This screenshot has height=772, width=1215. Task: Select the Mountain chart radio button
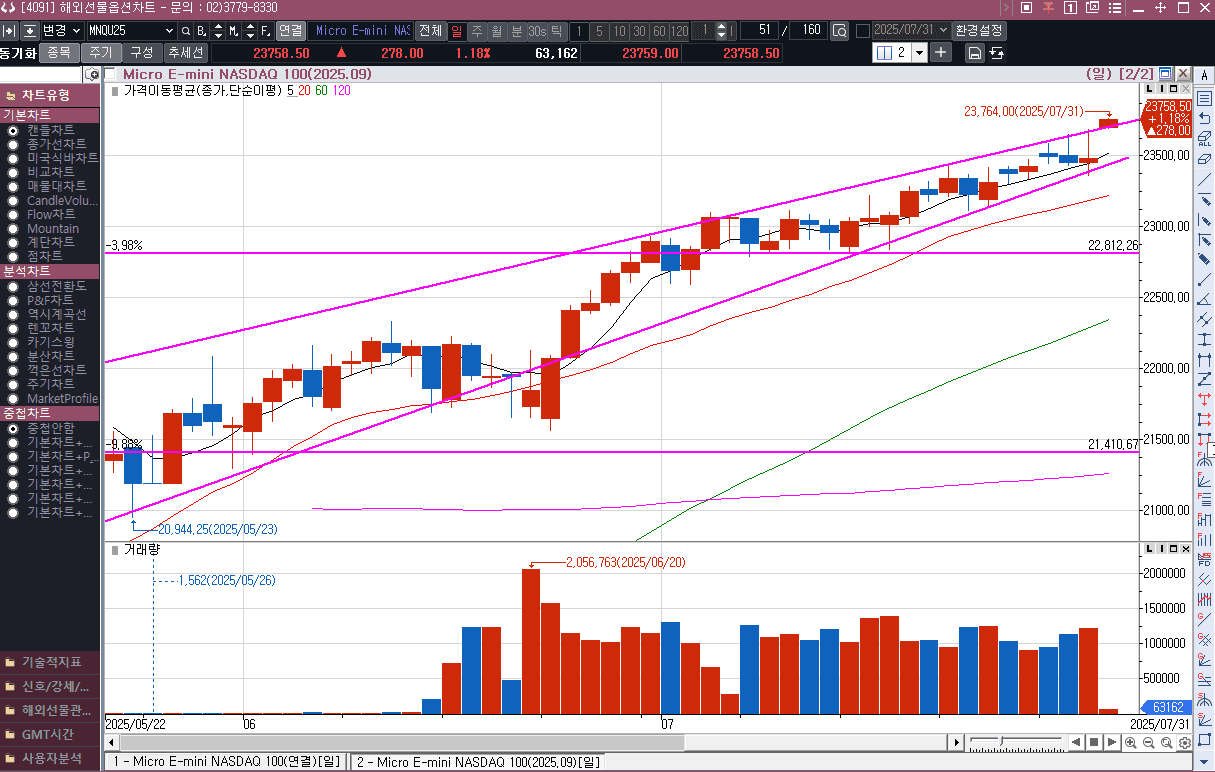pos(13,229)
